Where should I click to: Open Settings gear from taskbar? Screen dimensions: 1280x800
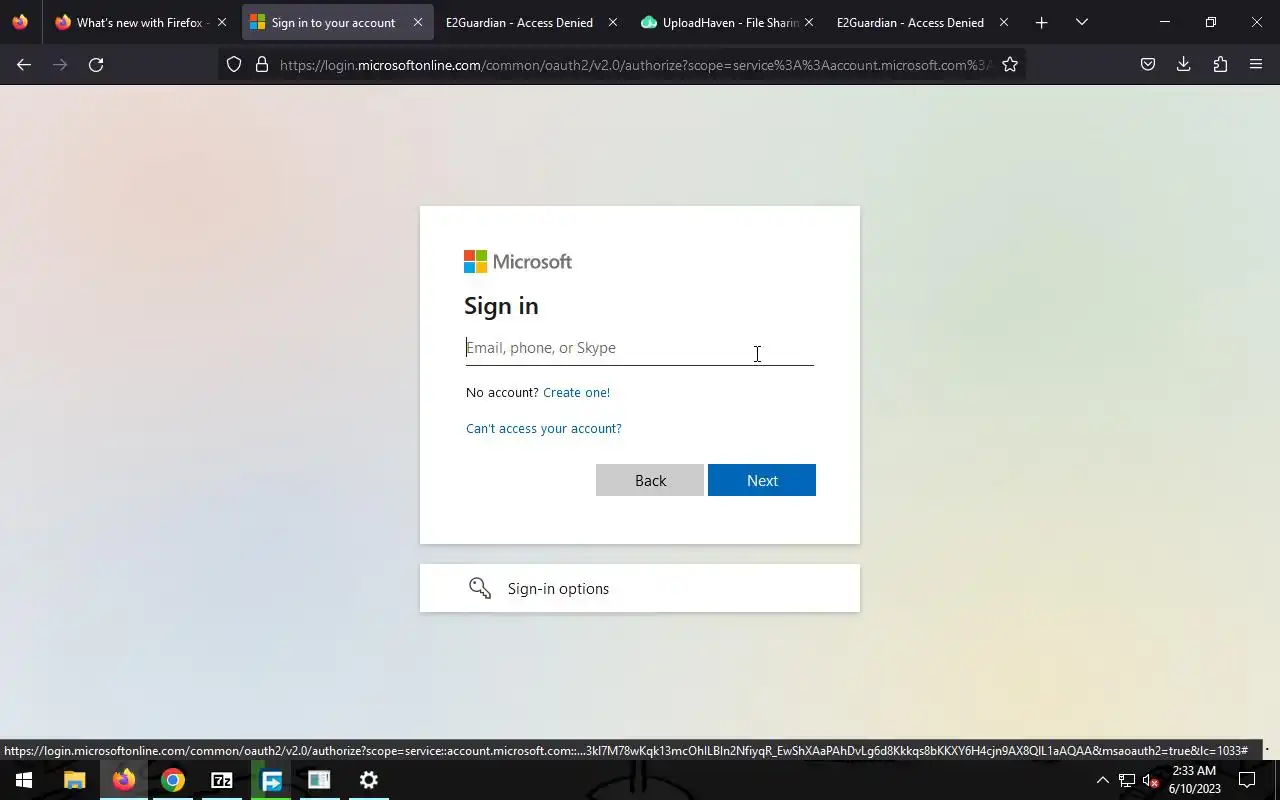tap(369, 780)
